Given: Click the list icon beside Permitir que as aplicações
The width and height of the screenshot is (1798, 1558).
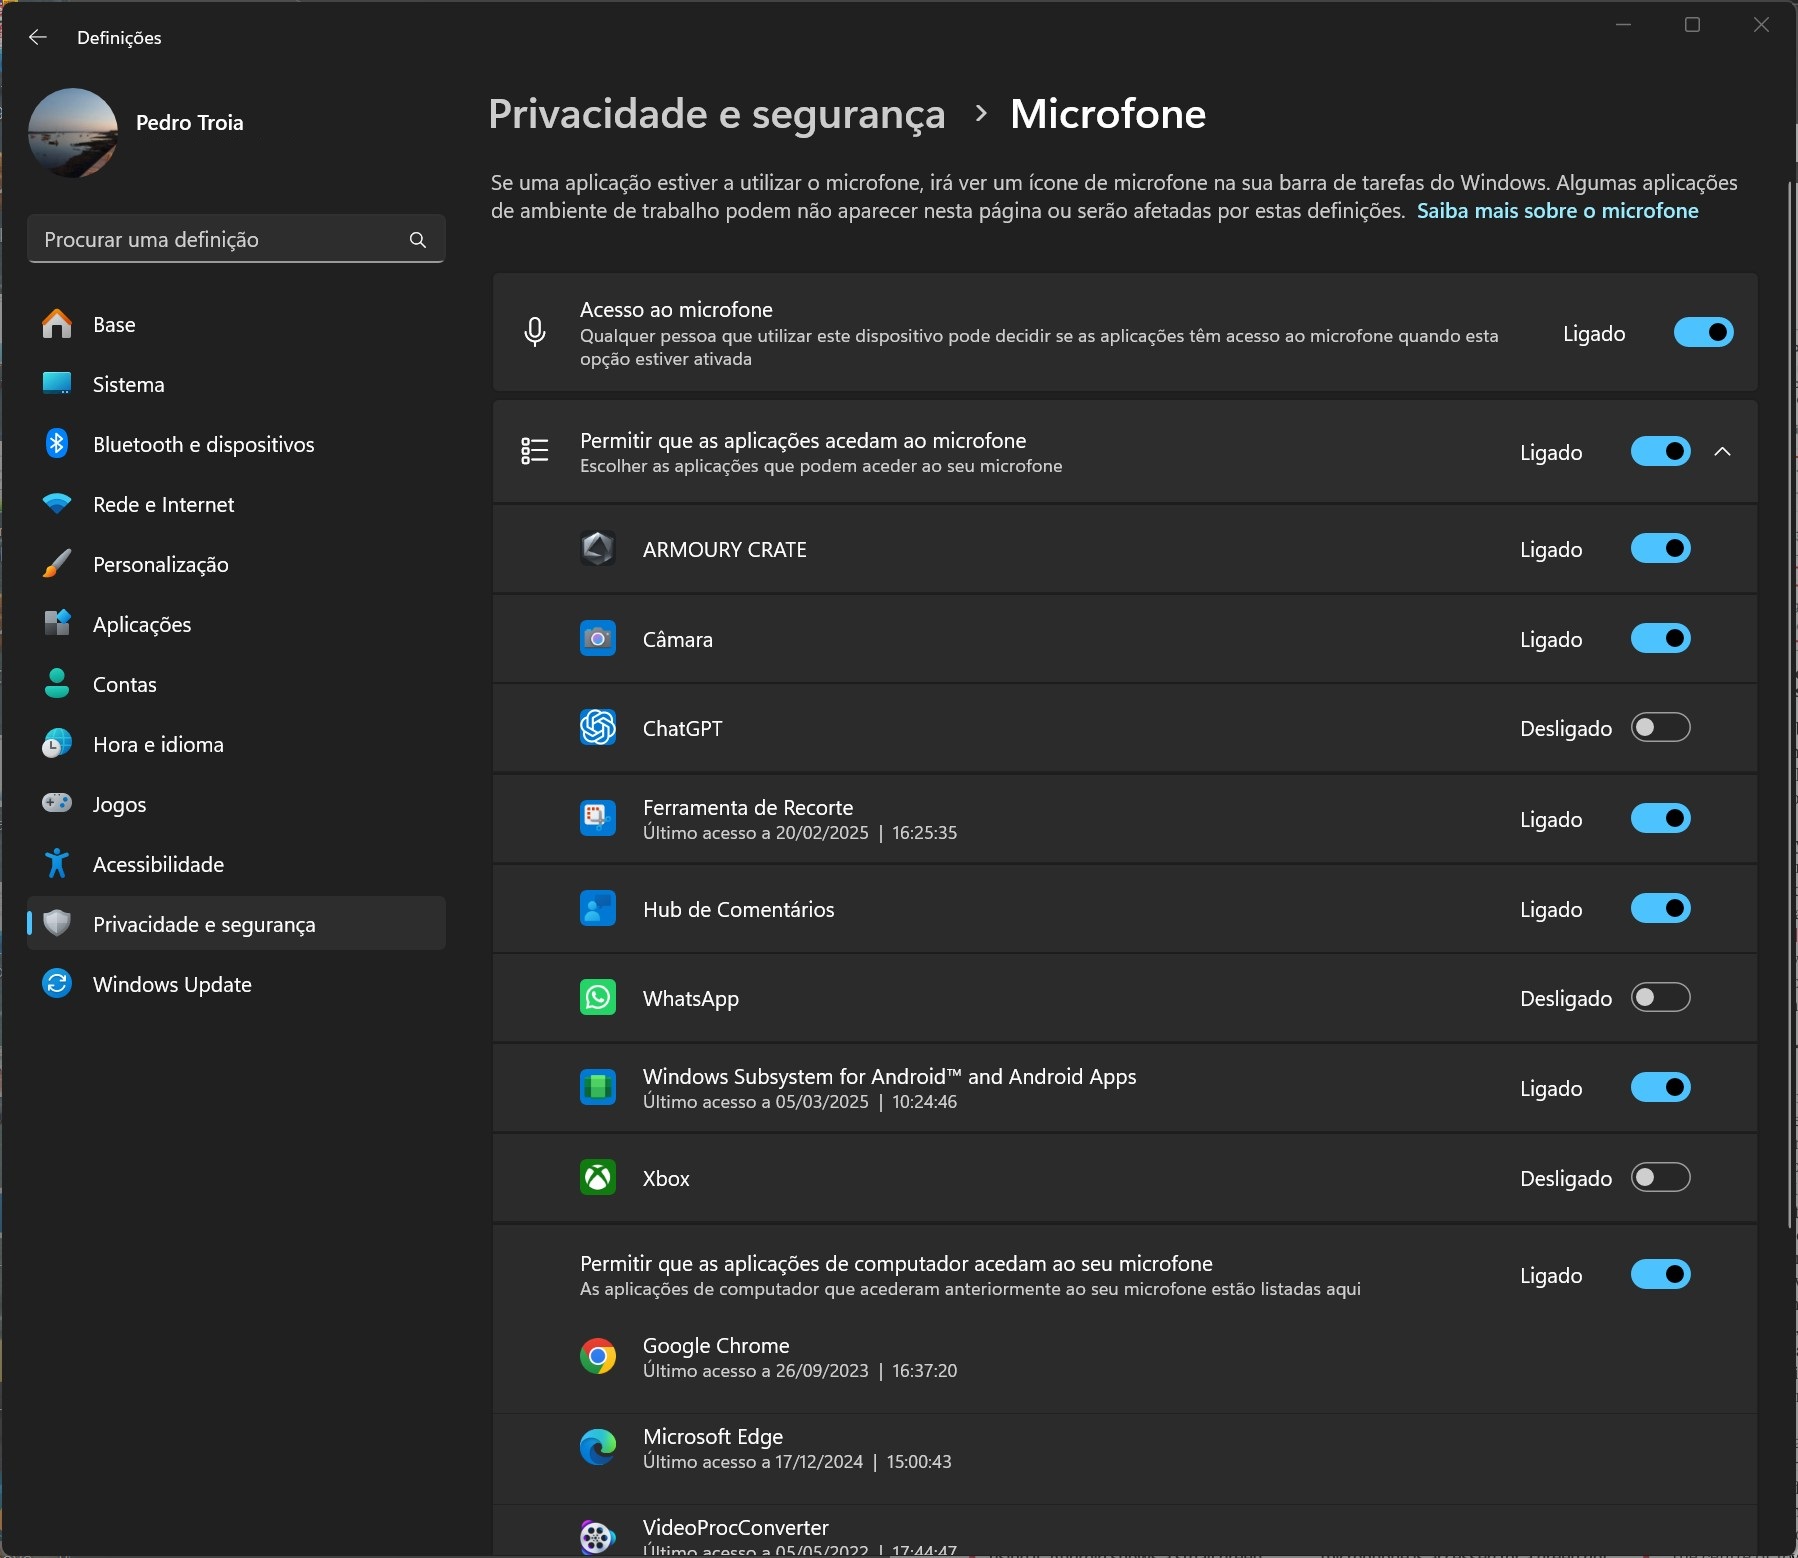Looking at the screenshot, I should pos(535,451).
